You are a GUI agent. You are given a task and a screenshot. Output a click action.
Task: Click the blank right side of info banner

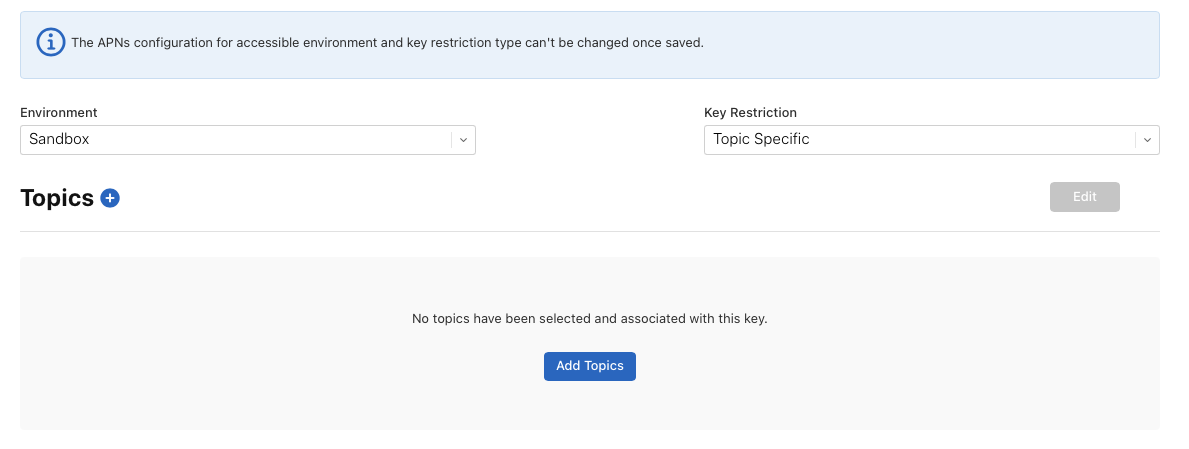[950, 44]
